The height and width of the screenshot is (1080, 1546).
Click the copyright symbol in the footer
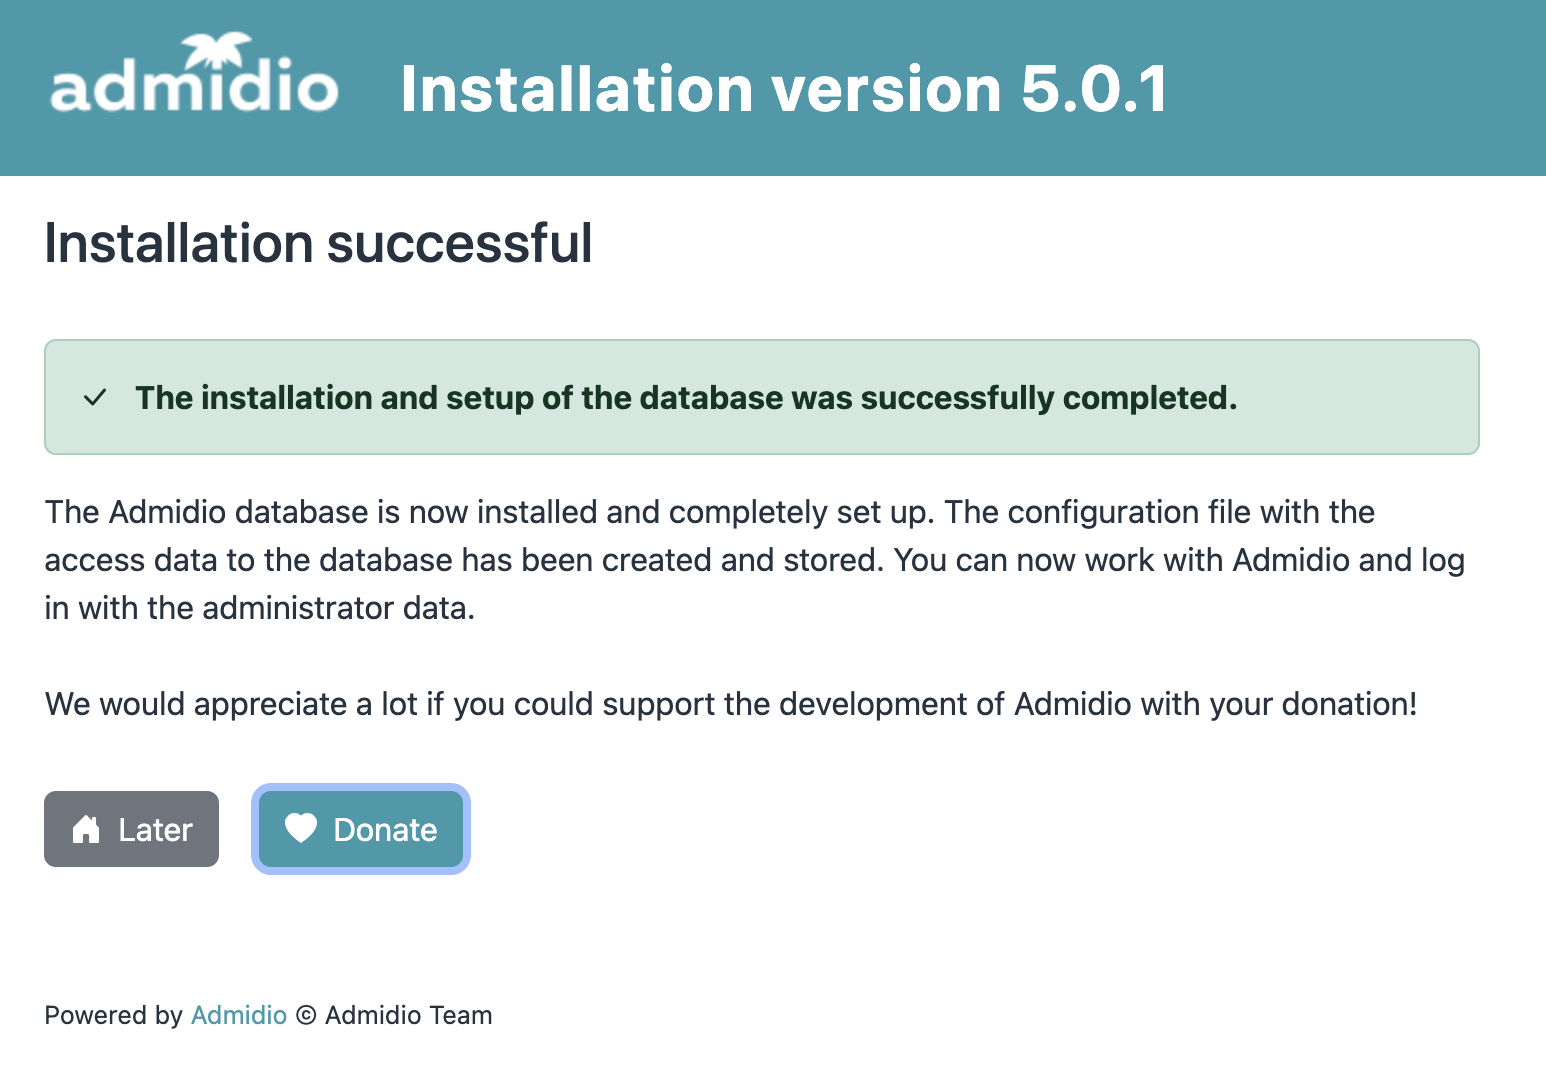(306, 1016)
